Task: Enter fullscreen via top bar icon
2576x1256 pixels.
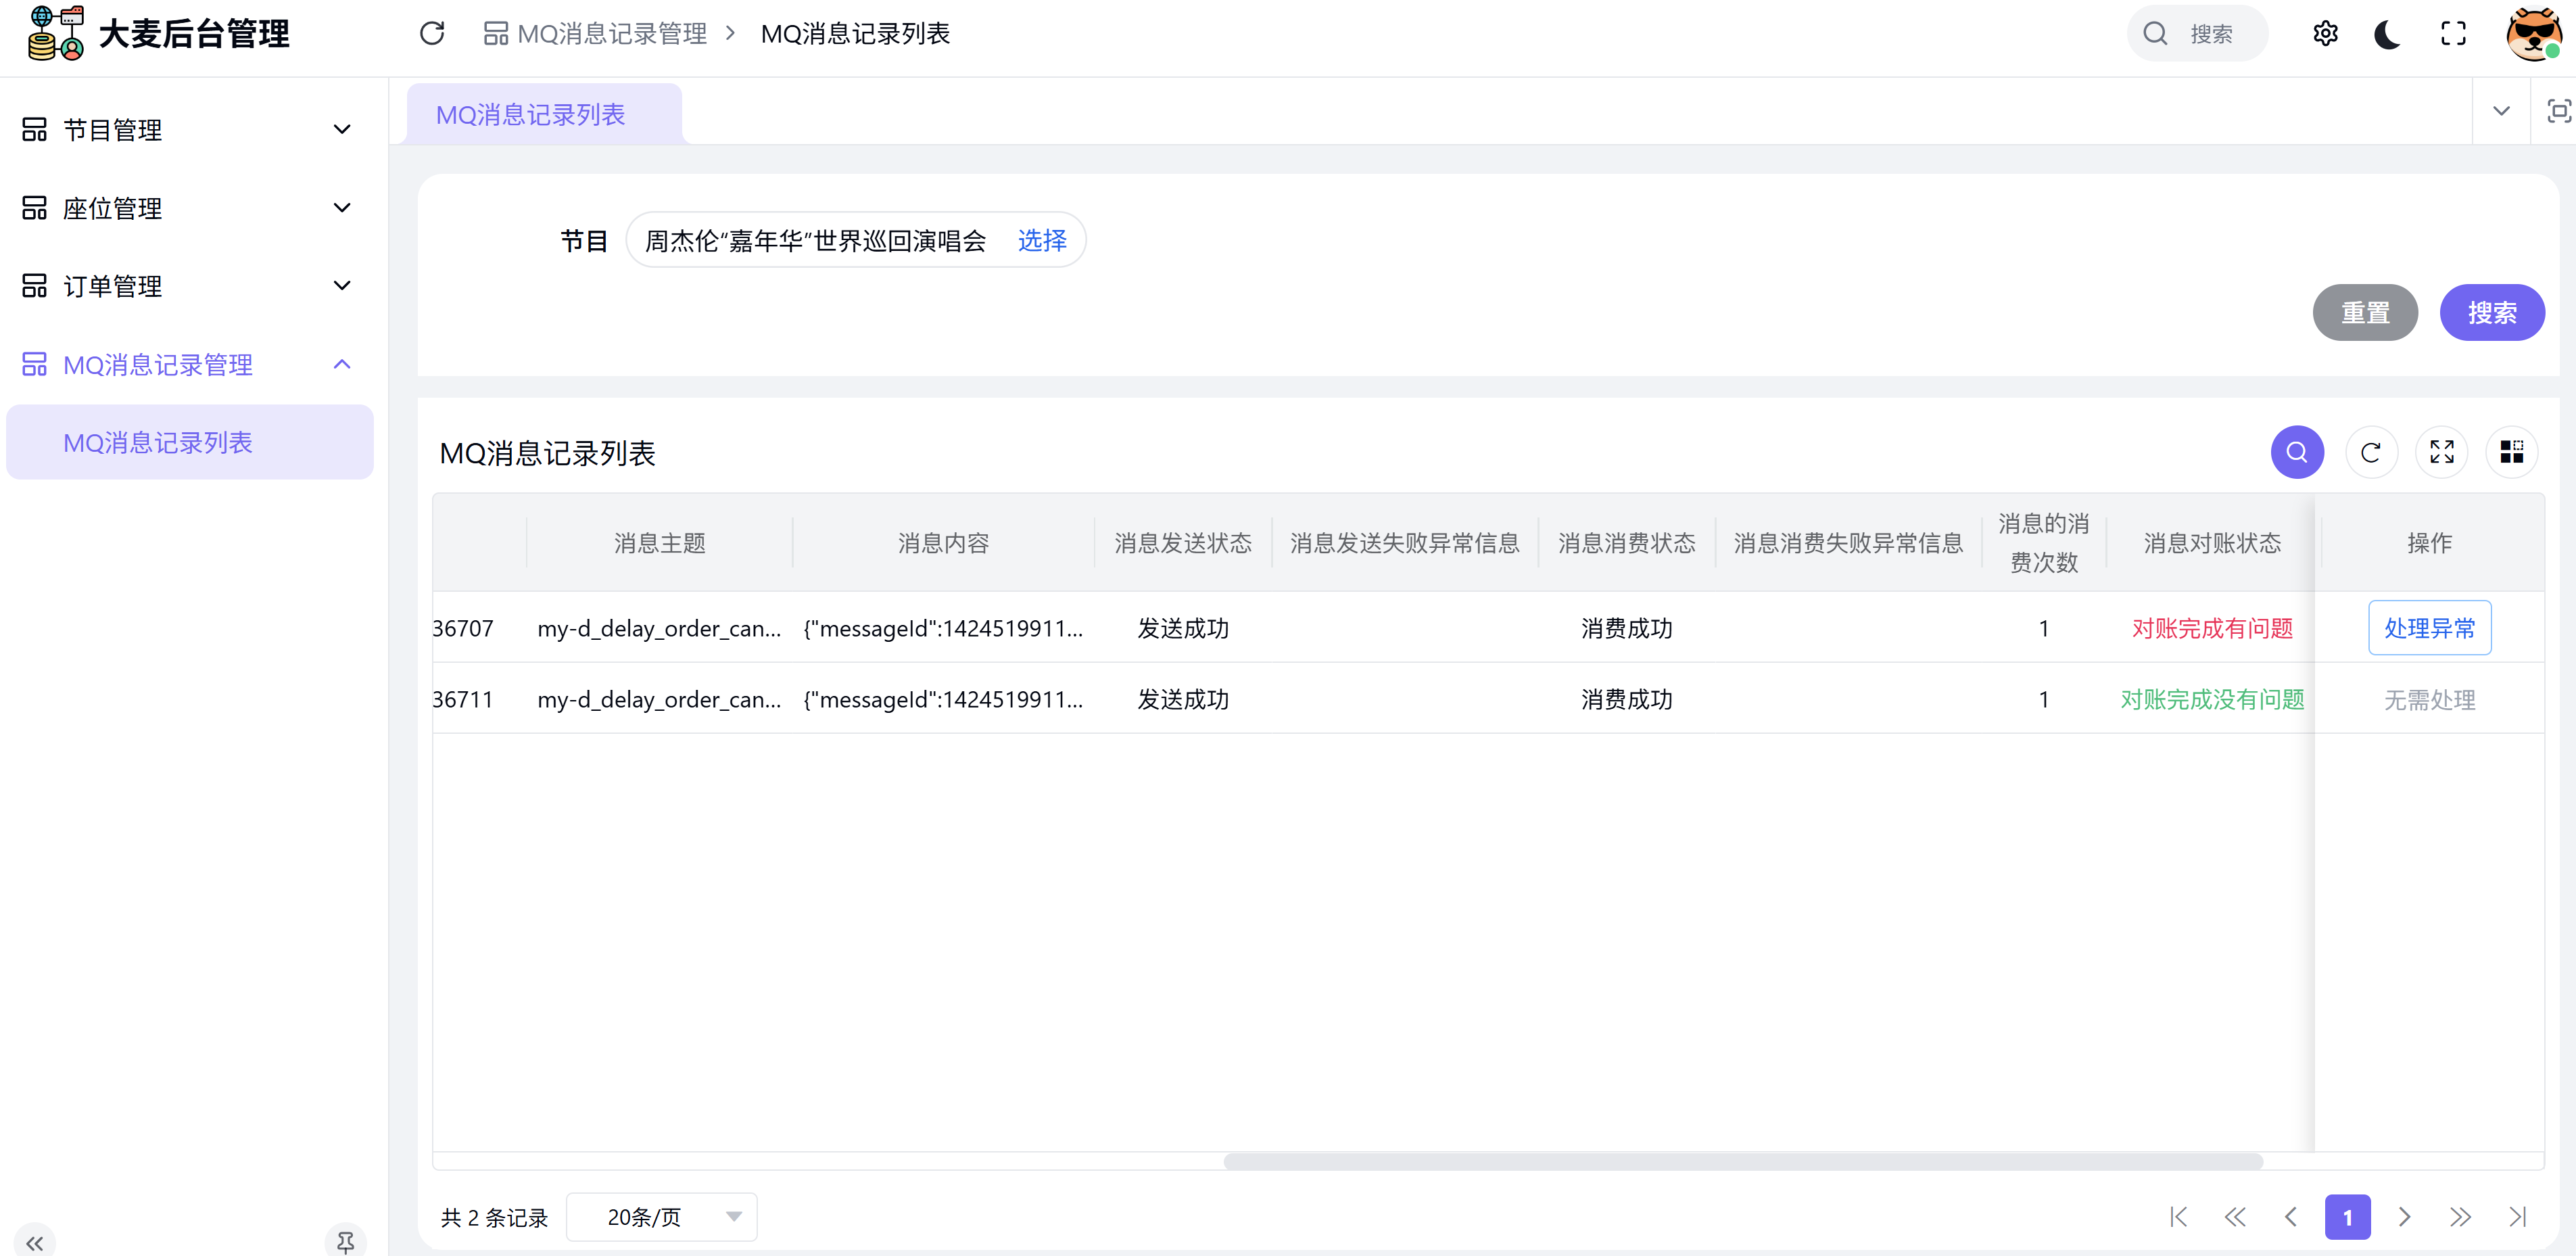Action: coord(2453,34)
